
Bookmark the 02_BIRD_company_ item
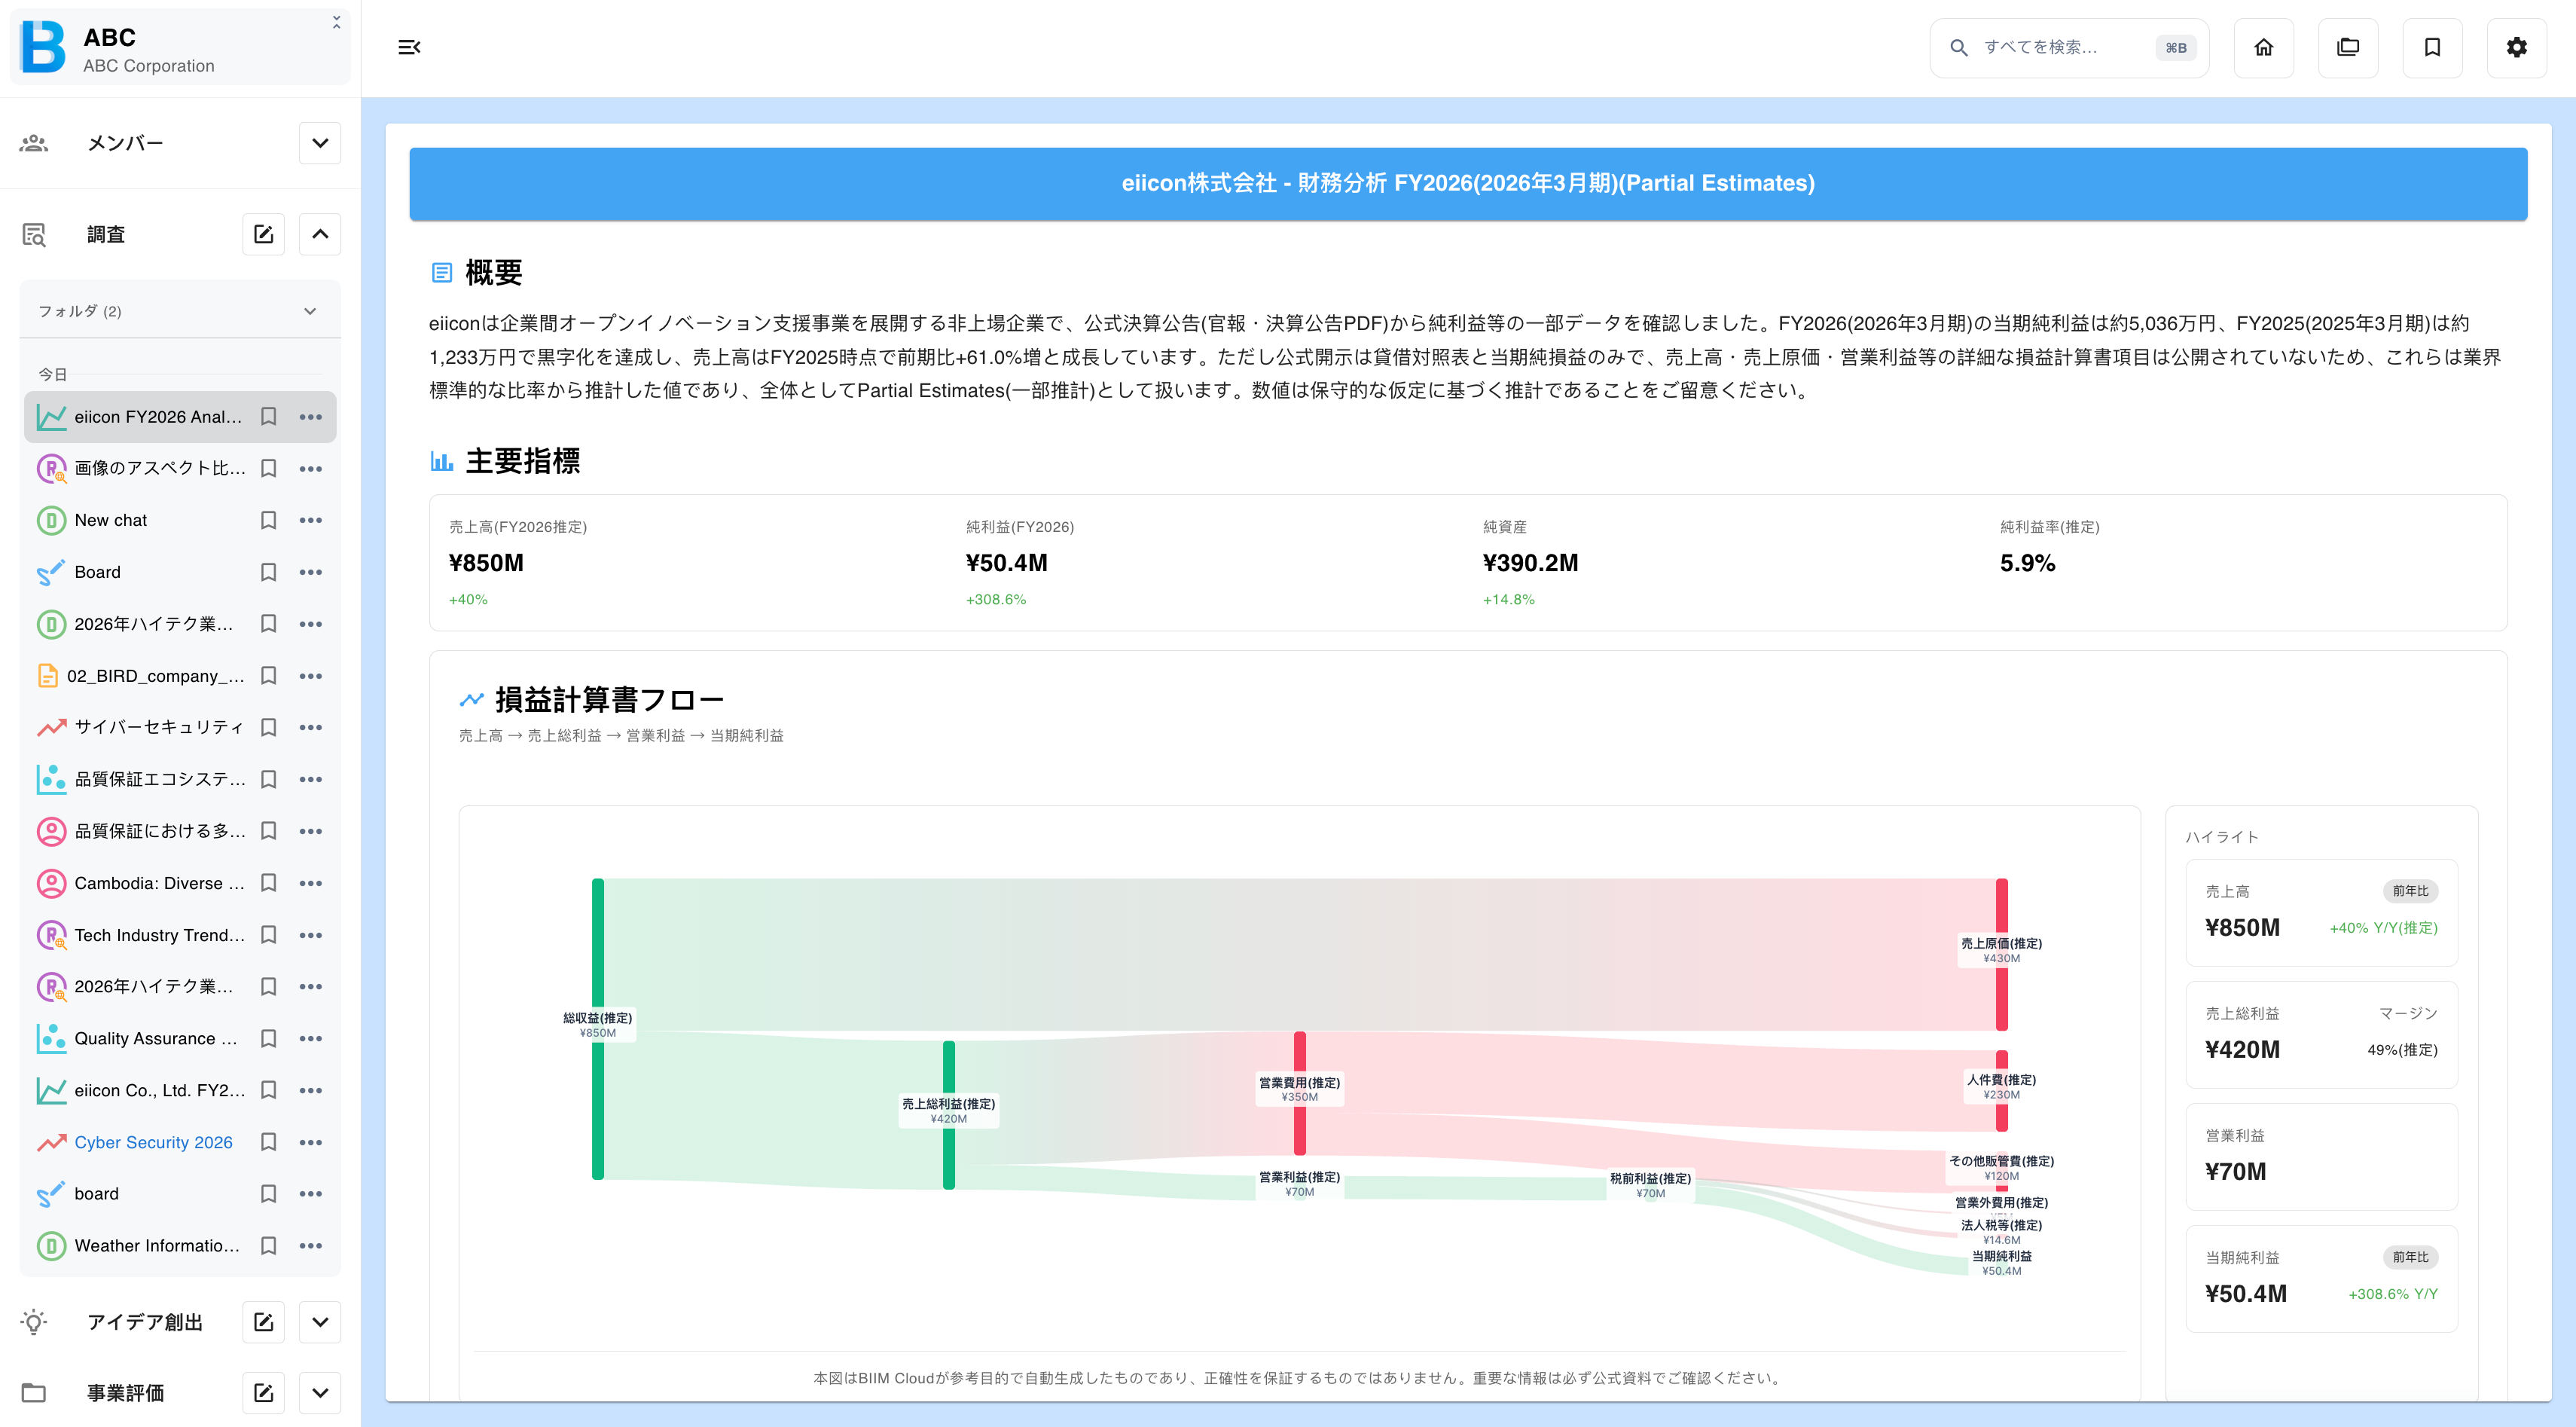[x=268, y=676]
